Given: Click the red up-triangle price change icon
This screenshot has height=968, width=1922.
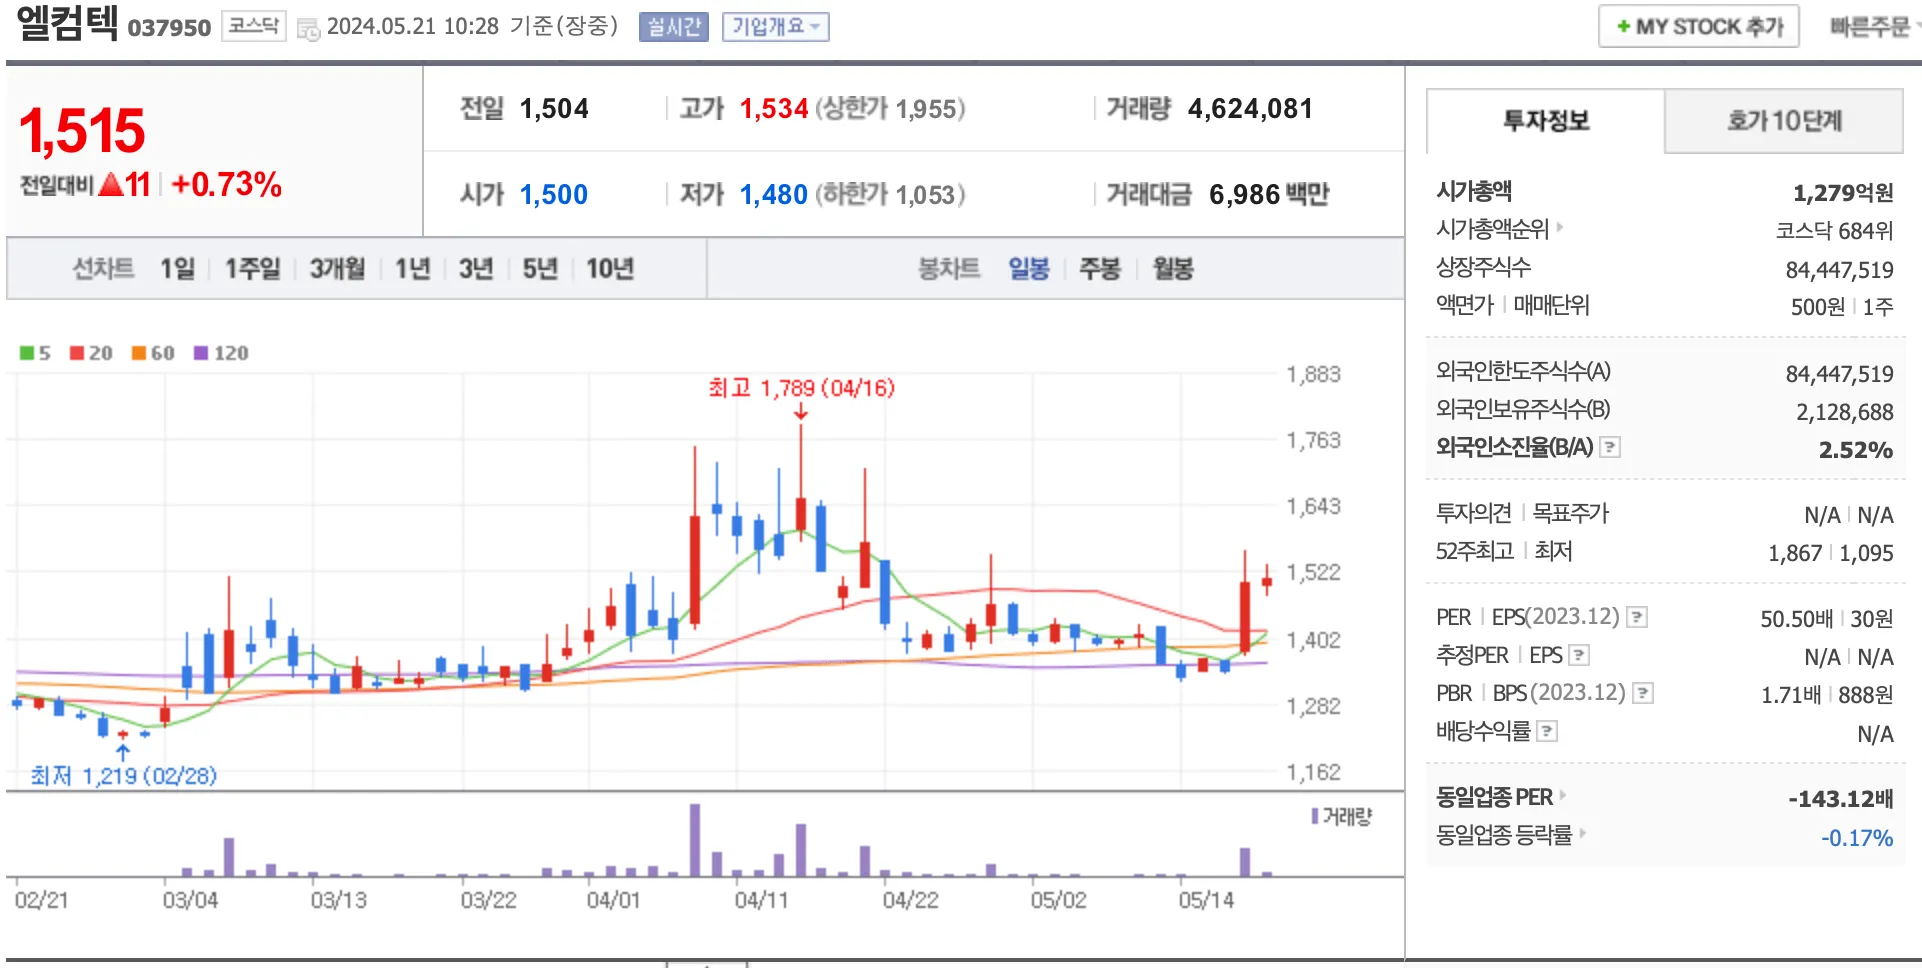Looking at the screenshot, I should 111,184.
